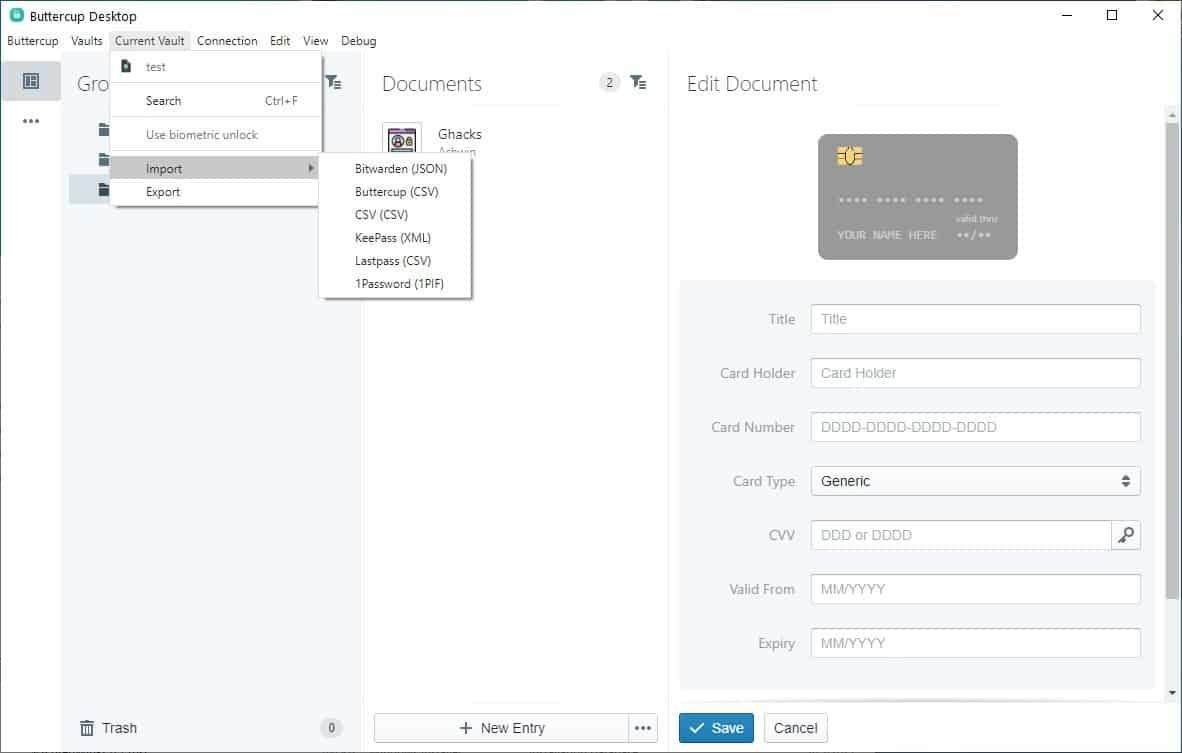This screenshot has width=1182, height=753.
Task: Click the Trash bin icon
Action: [x=87, y=727]
